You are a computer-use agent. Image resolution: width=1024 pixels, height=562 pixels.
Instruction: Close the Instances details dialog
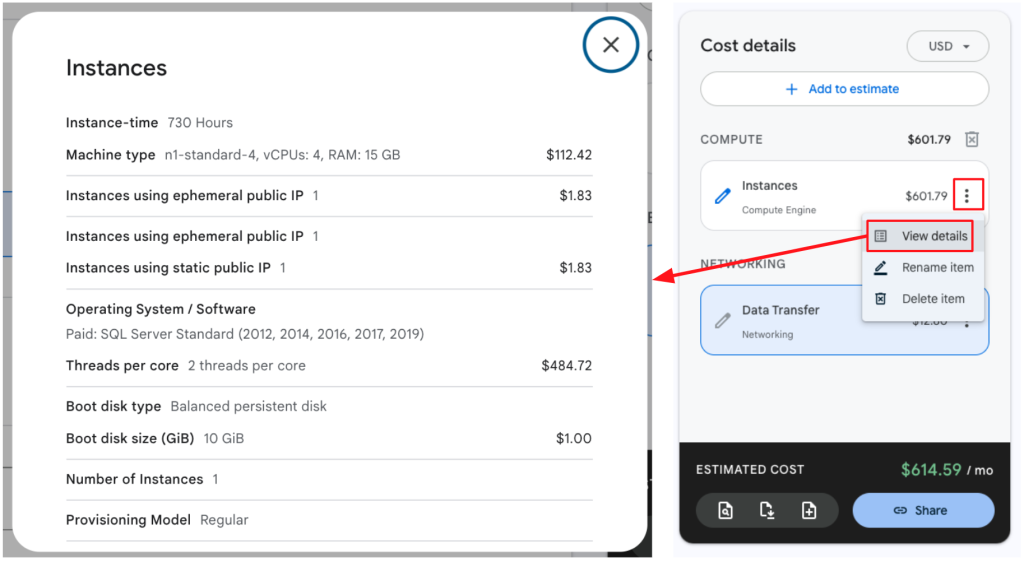(611, 45)
